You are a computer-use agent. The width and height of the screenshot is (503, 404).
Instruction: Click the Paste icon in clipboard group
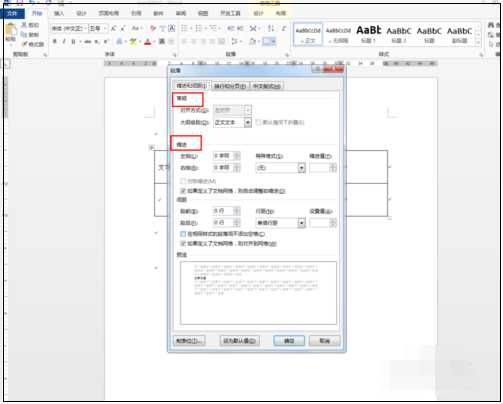11,32
